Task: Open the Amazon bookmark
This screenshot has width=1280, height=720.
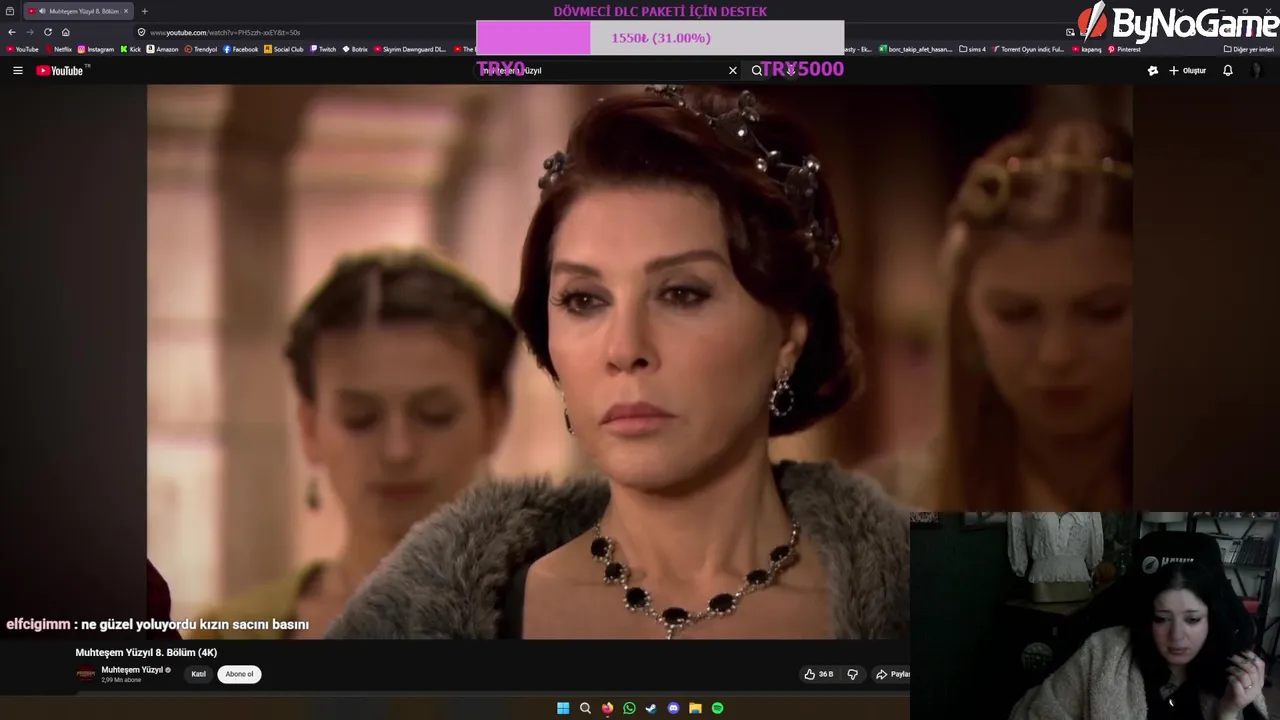Action: point(163,49)
